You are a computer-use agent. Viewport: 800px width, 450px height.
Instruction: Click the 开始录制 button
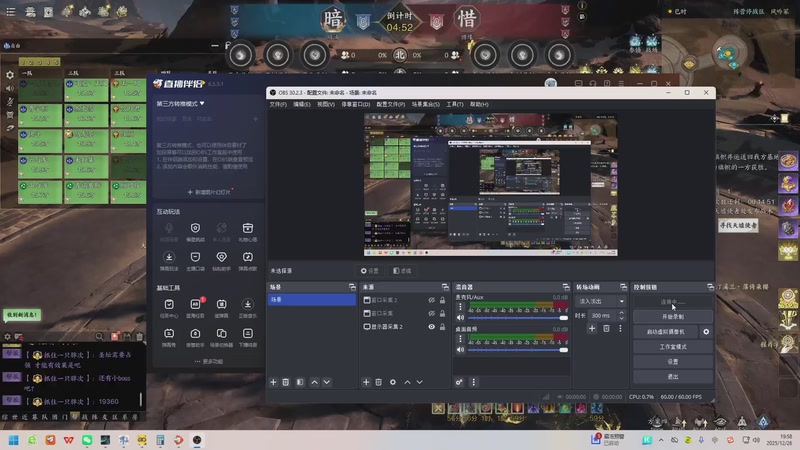[673, 316]
